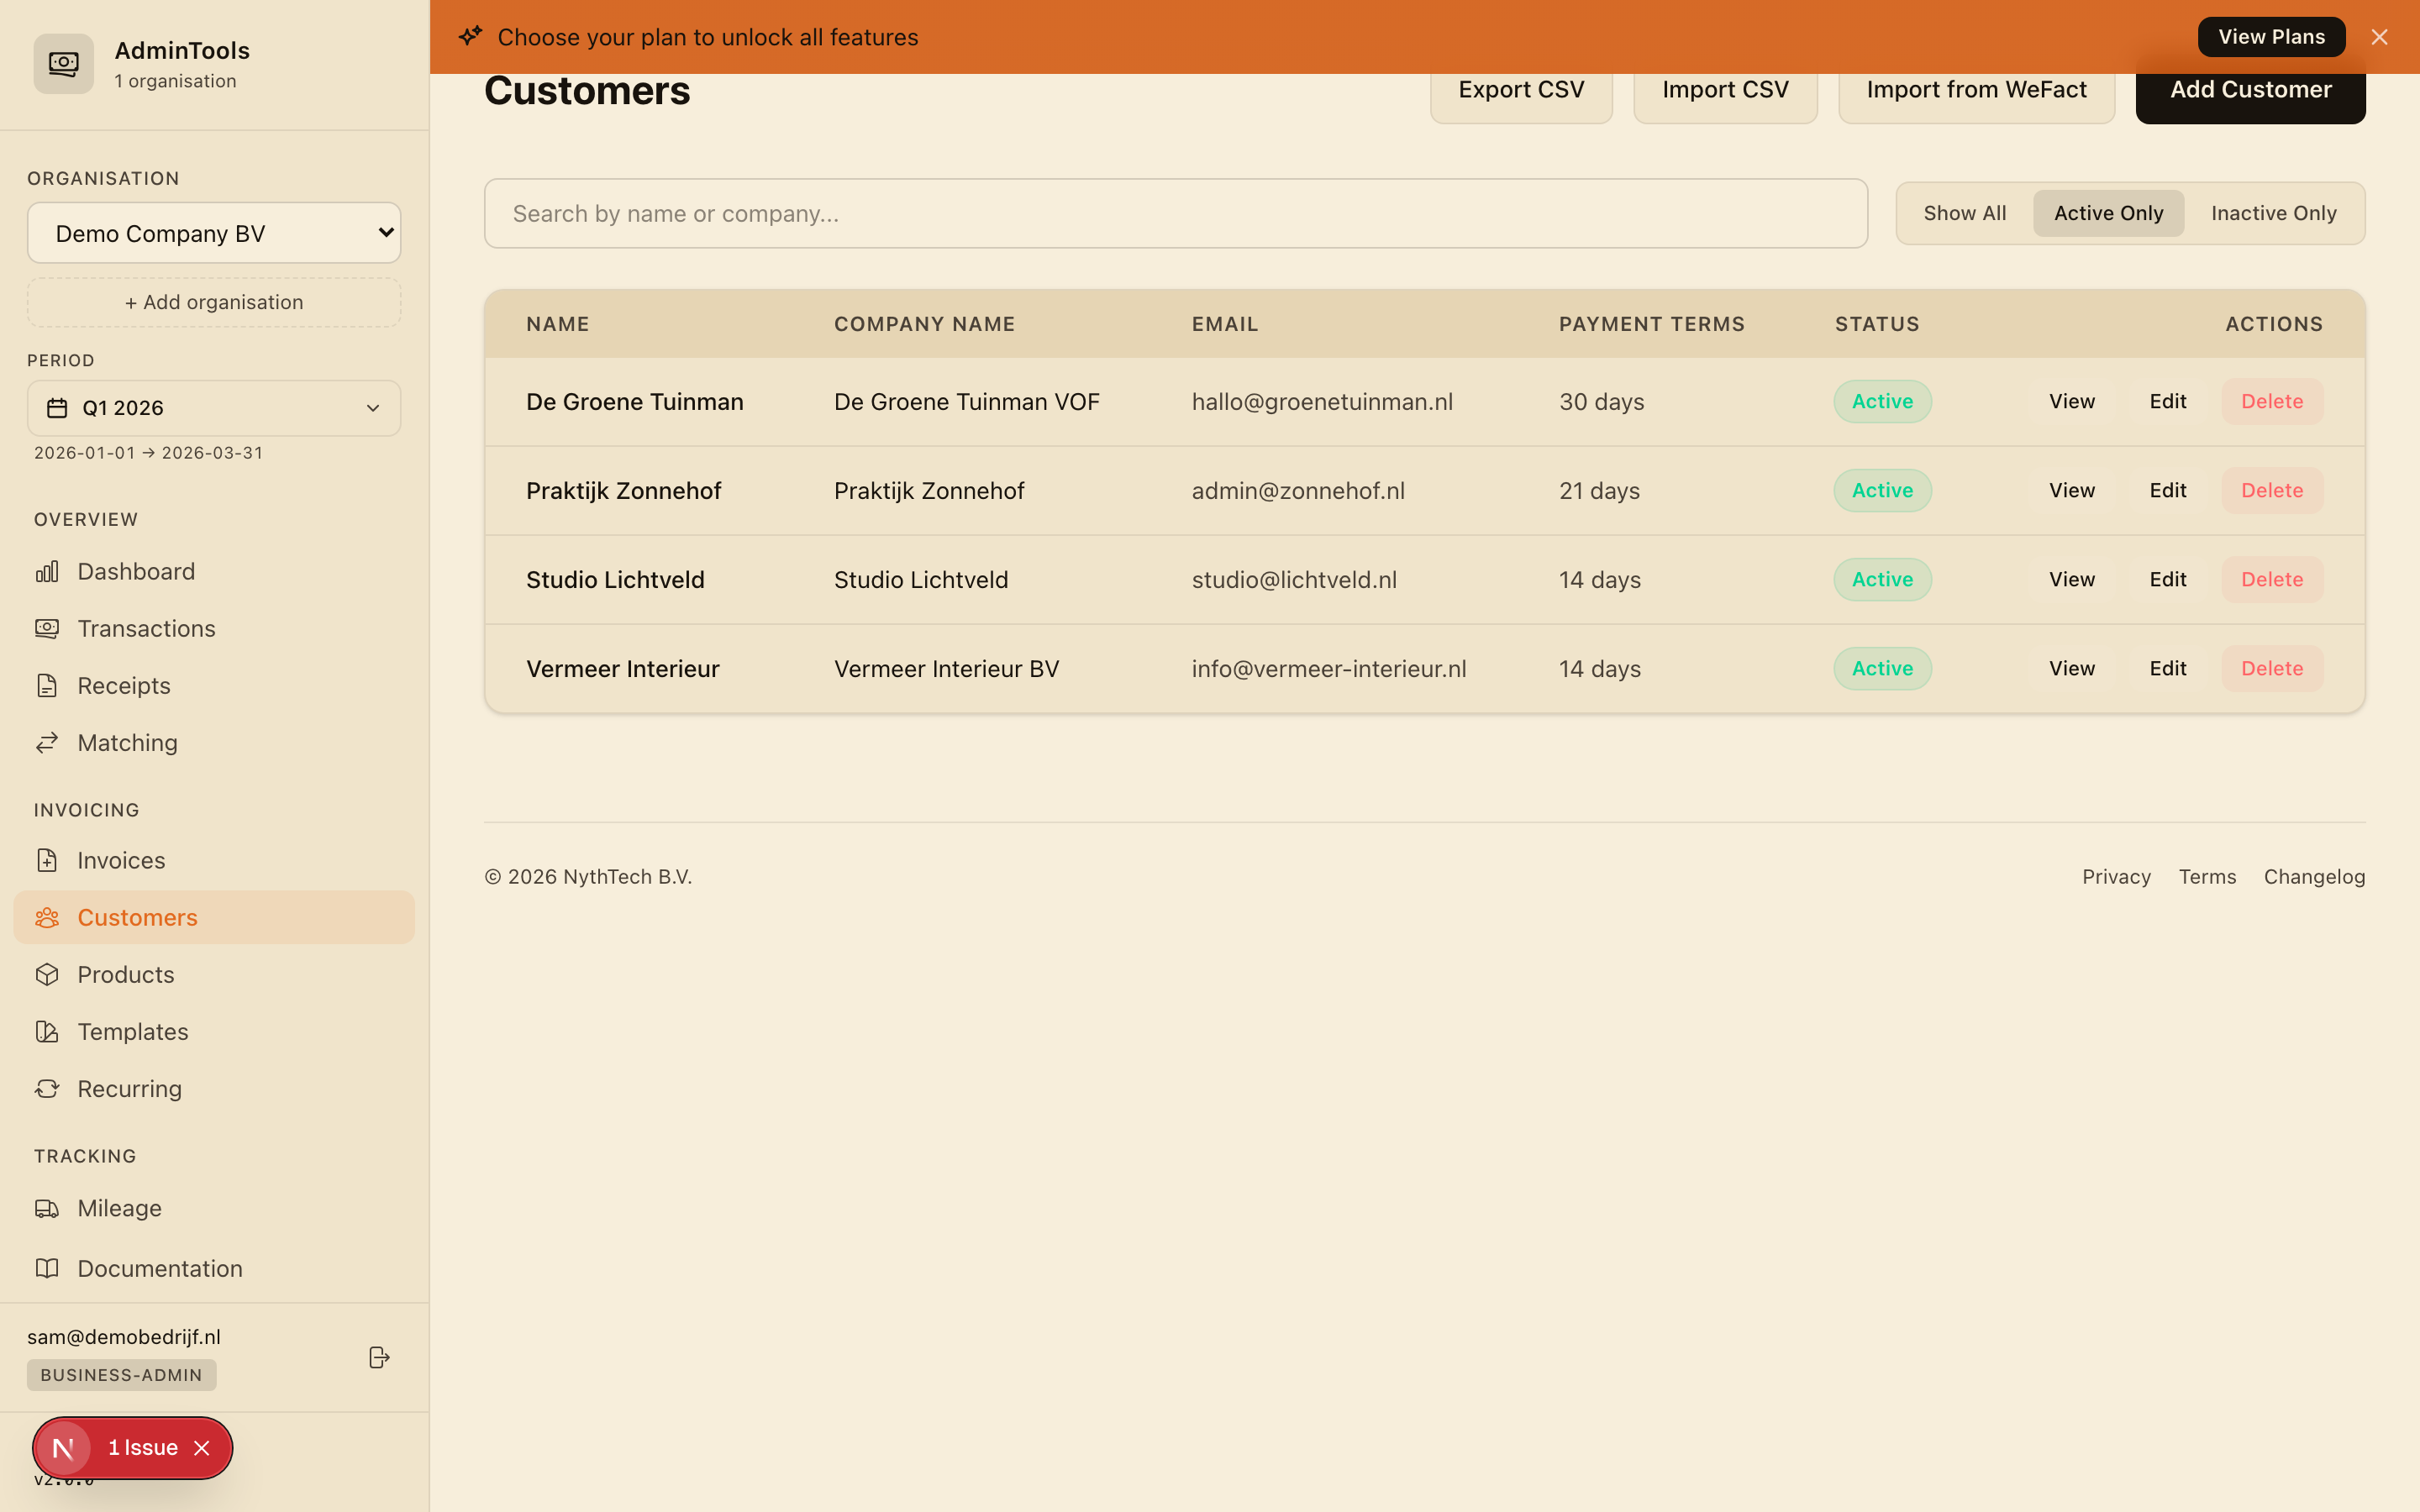2420x1512 pixels.
Task: Click the N badge icon on issue pill
Action: (x=63, y=1448)
